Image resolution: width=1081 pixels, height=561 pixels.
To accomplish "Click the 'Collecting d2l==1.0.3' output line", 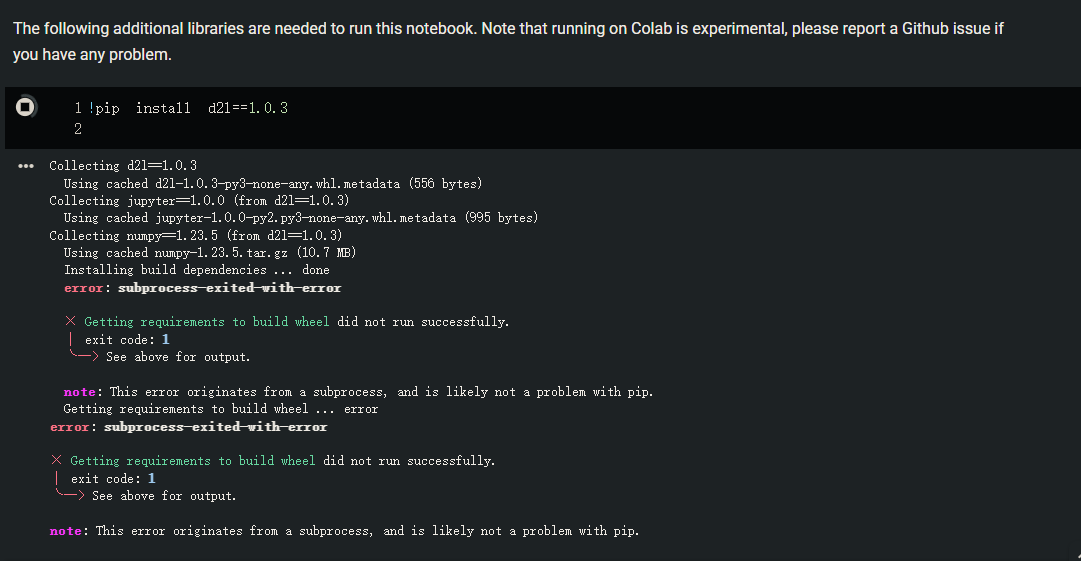I will pyautogui.click(x=123, y=165).
